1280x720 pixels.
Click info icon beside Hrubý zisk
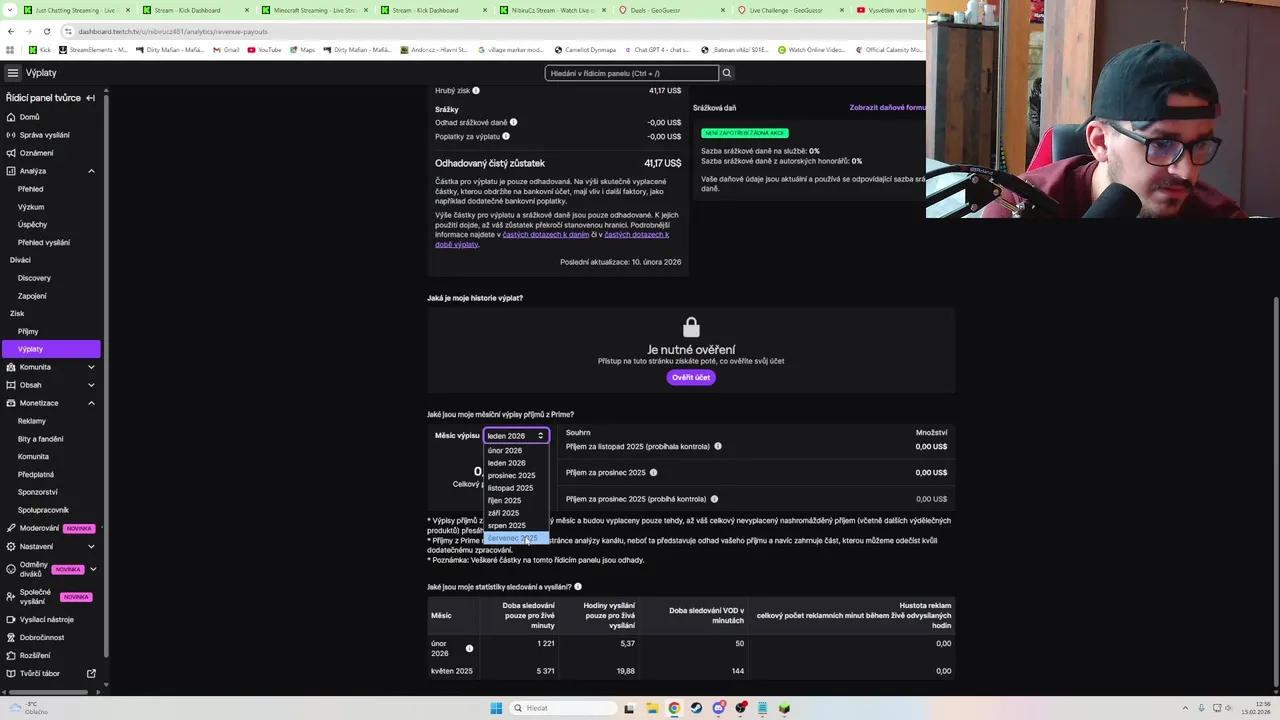476,90
